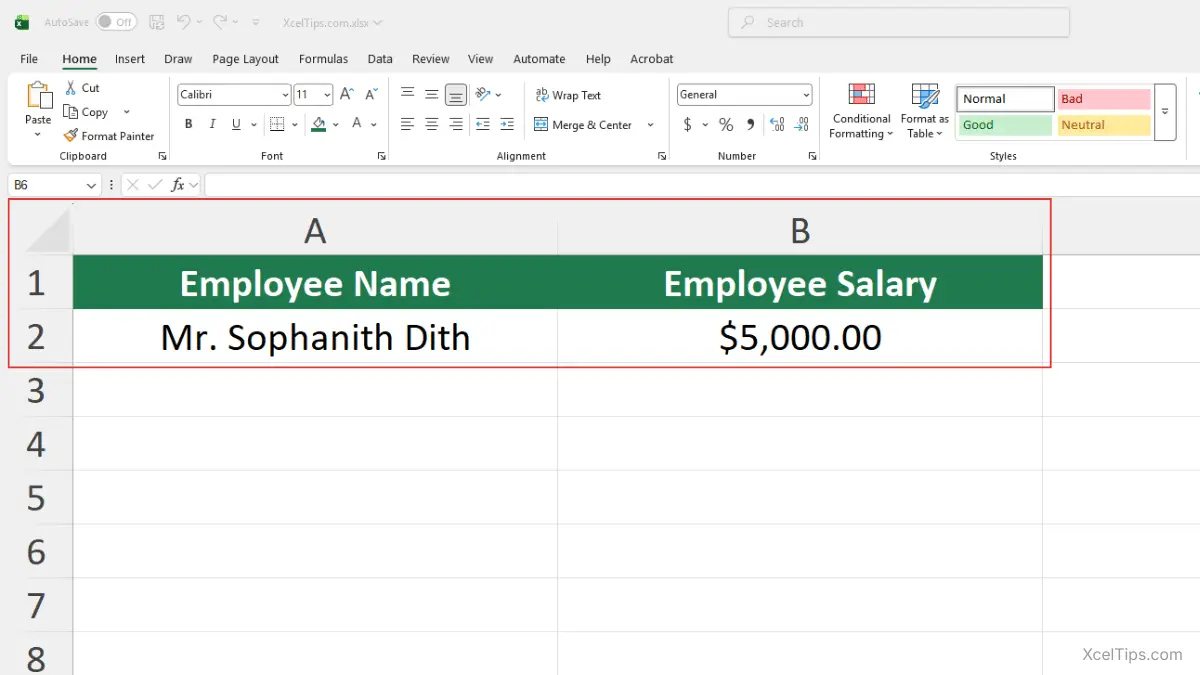Image resolution: width=1200 pixels, height=675 pixels.
Task: Open the Calibri font name dropdown
Action: pyautogui.click(x=284, y=95)
